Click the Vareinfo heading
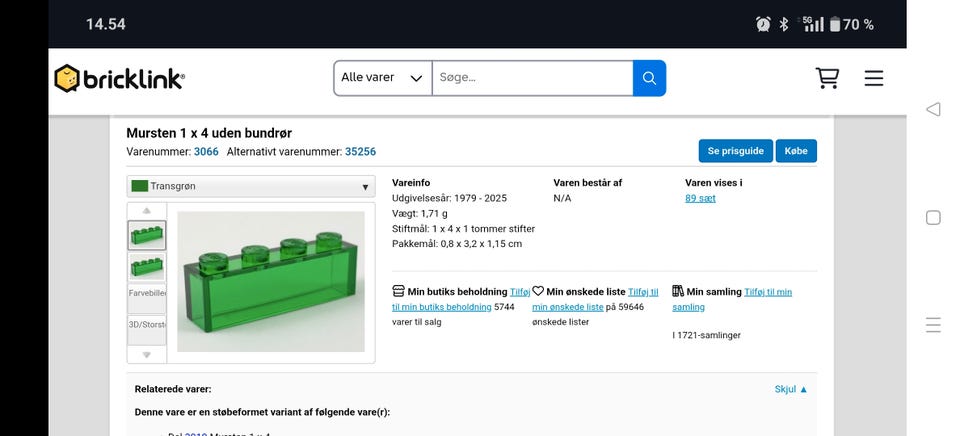Image resolution: width=960 pixels, height=436 pixels. (x=411, y=183)
